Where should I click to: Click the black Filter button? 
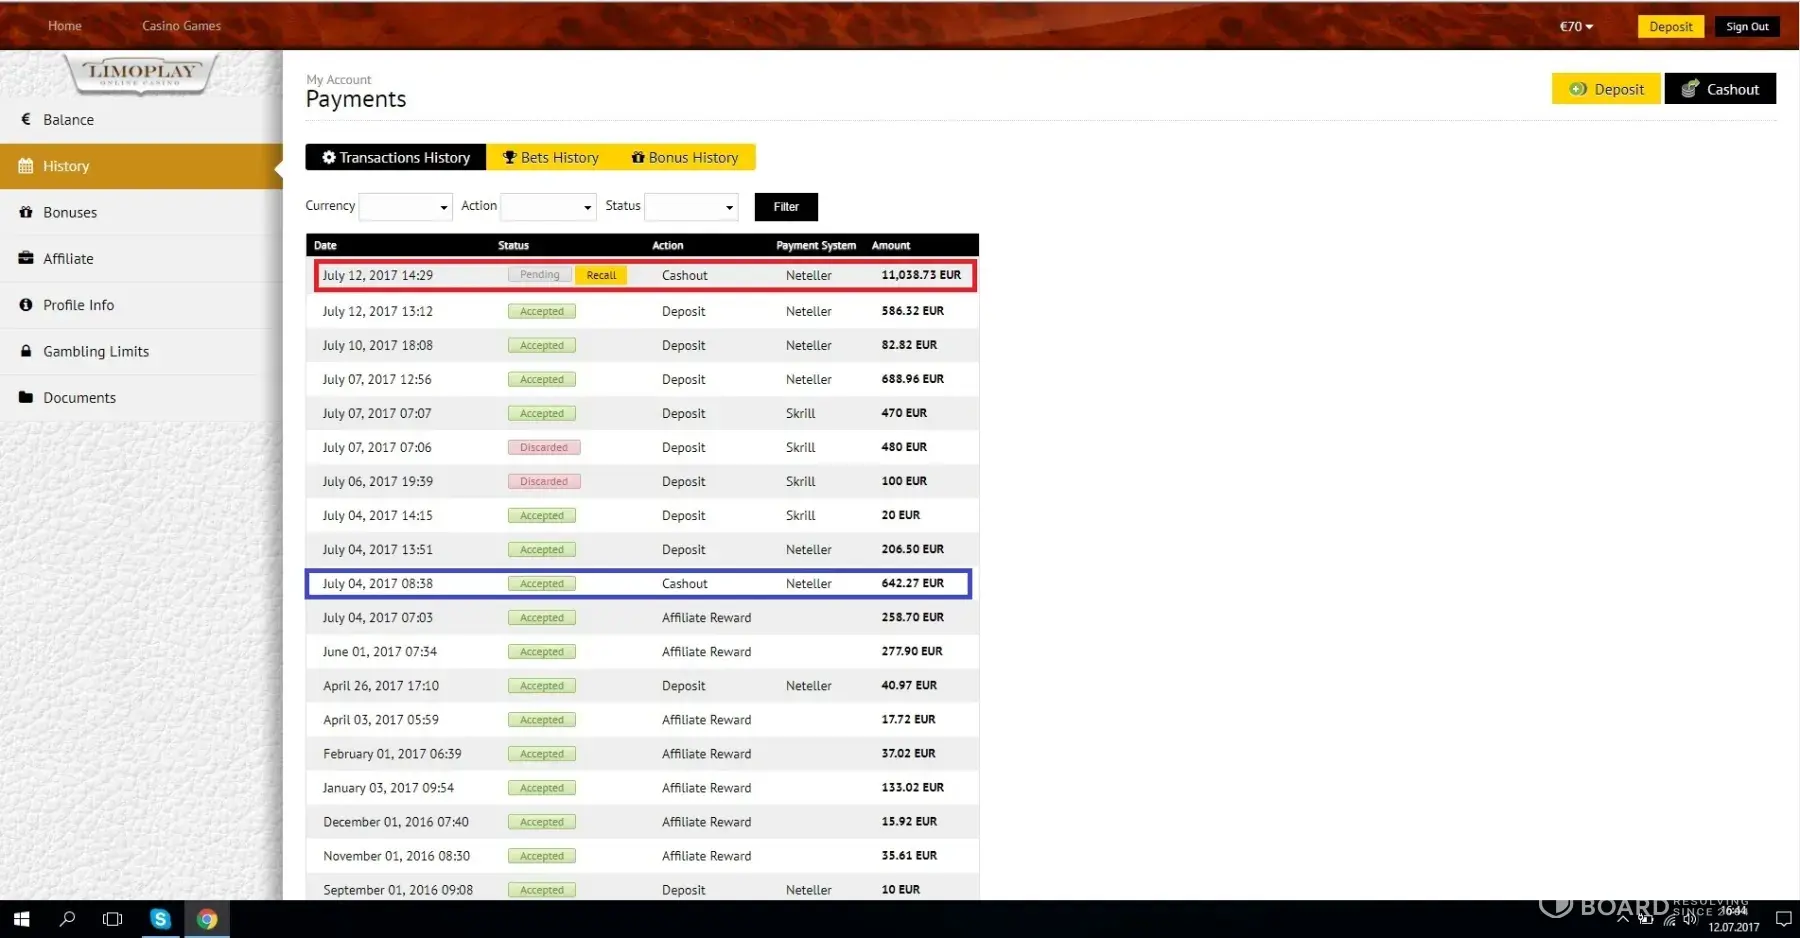786,207
